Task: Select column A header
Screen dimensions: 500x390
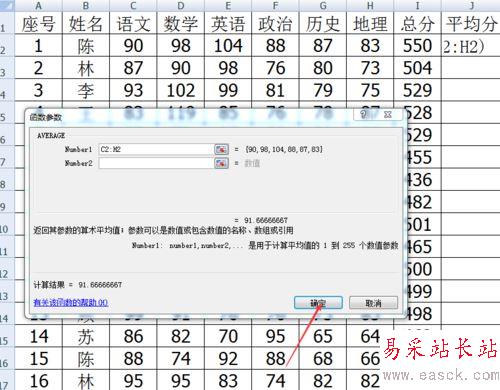Action: pos(39,6)
